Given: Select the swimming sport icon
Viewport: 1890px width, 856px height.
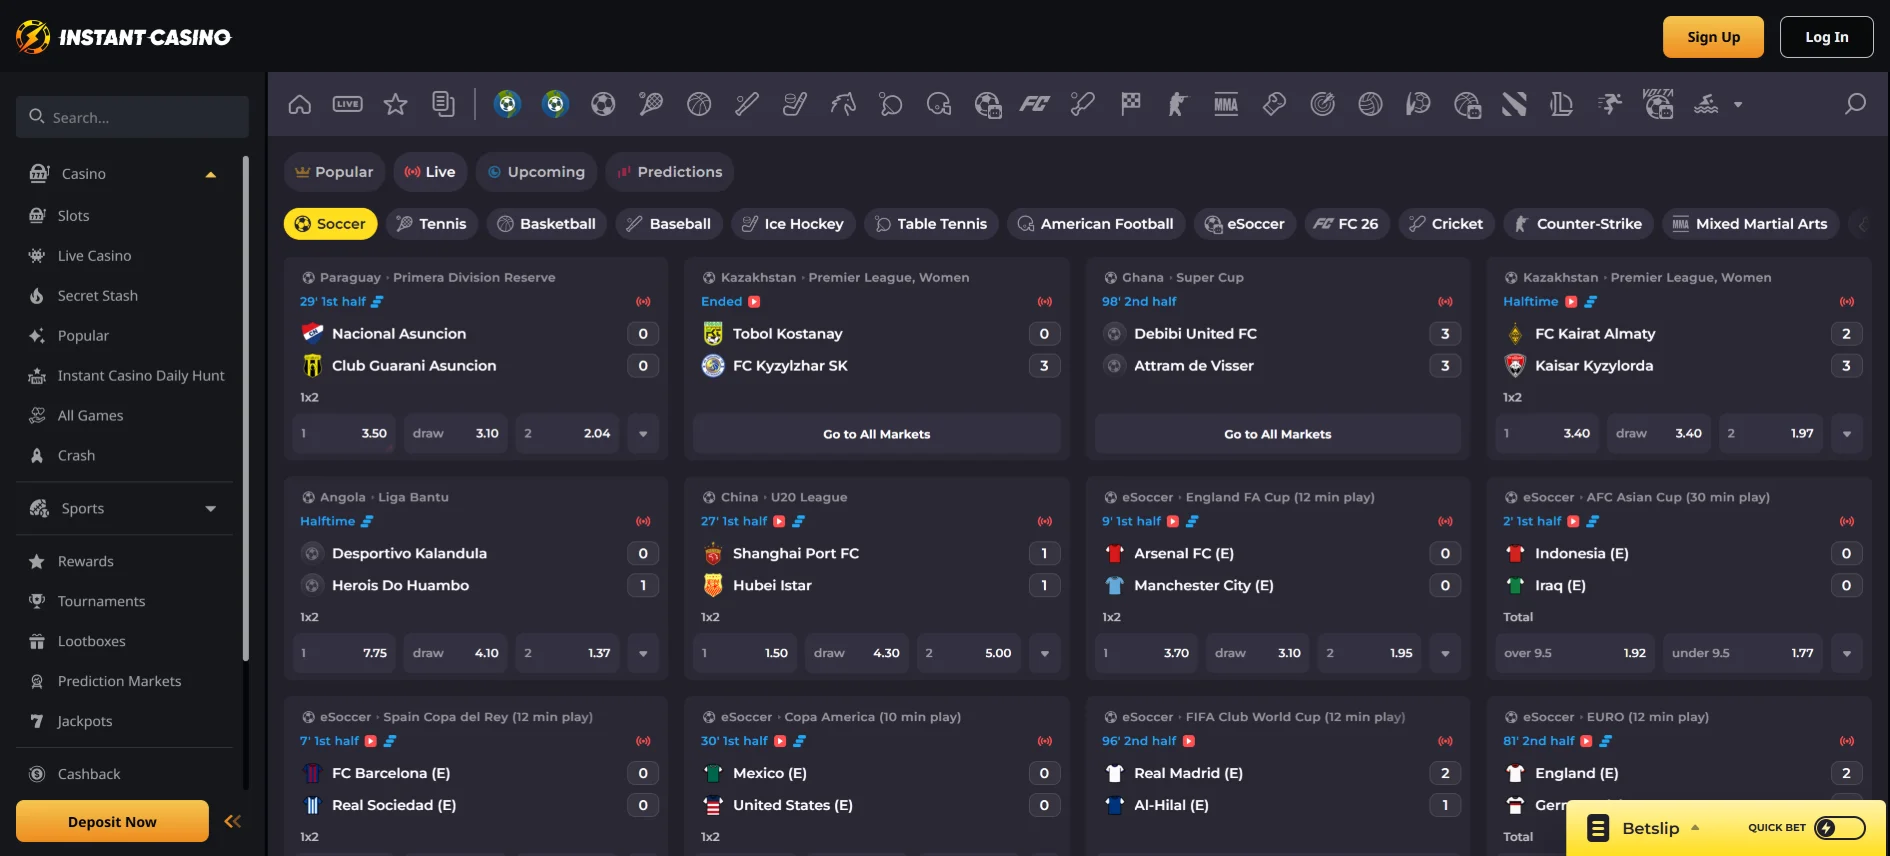Looking at the screenshot, I should tap(1706, 104).
